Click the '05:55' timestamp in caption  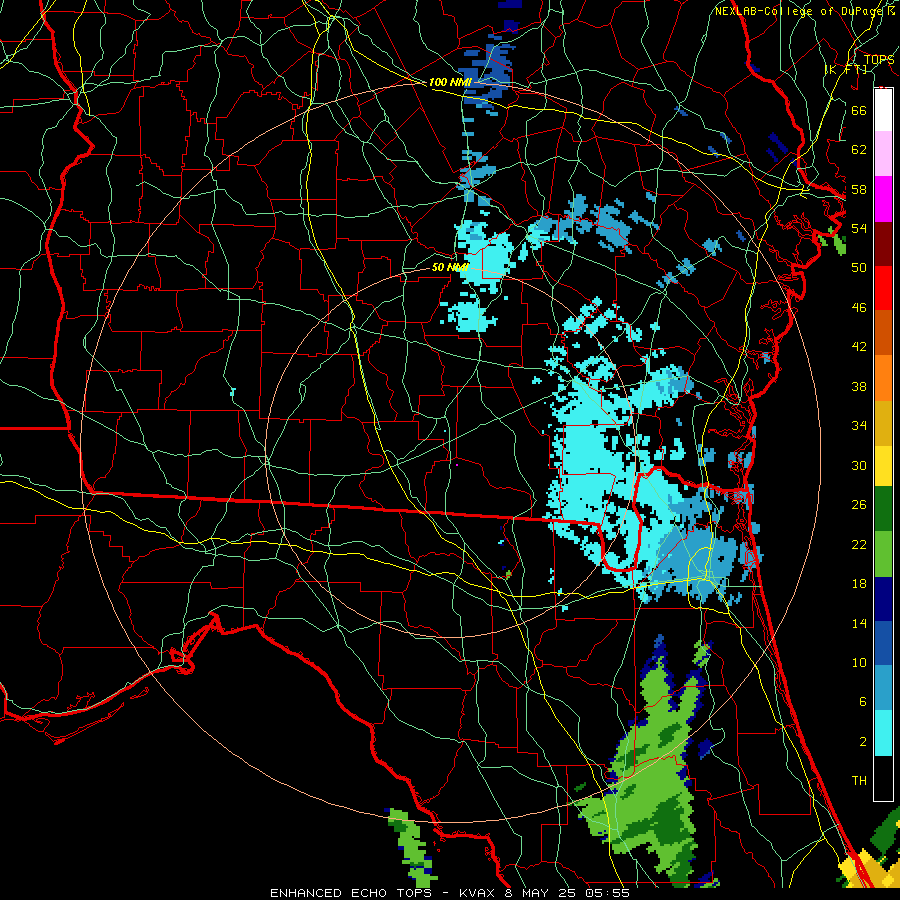tap(607, 893)
